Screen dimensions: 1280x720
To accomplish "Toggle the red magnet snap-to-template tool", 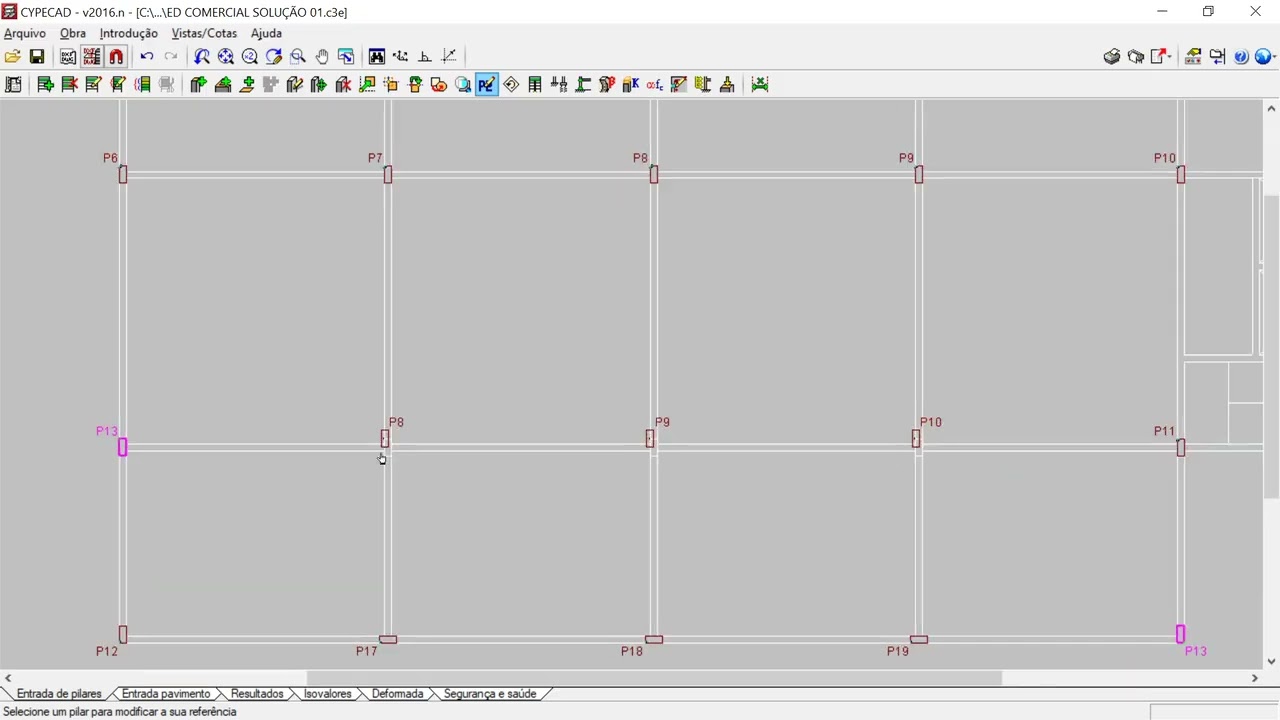I will pos(116,57).
